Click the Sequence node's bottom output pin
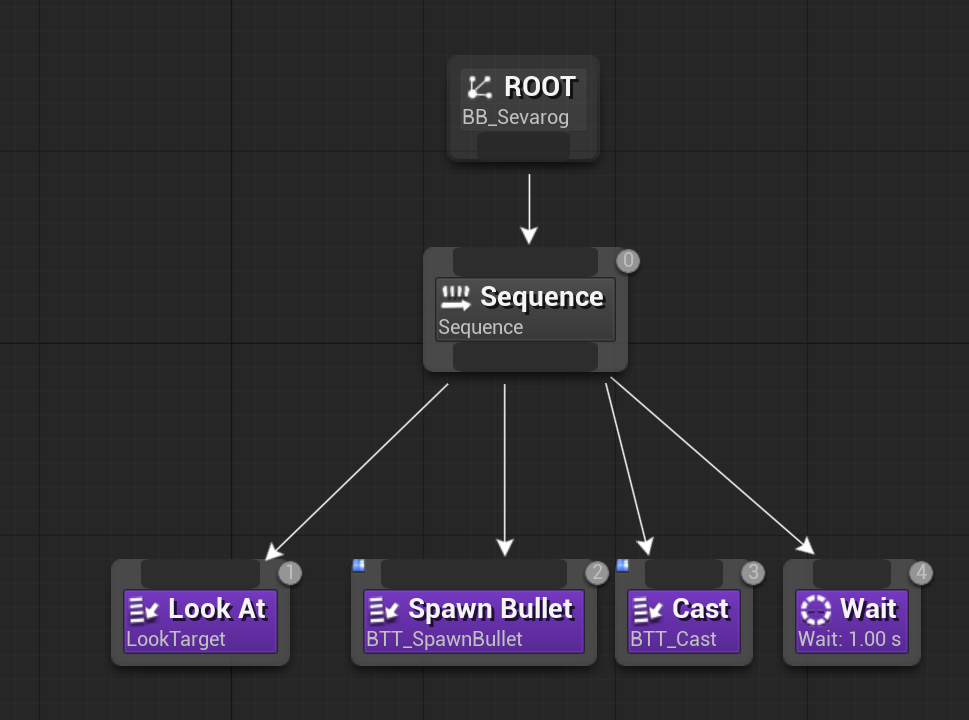The width and height of the screenshot is (969, 720). click(x=525, y=357)
